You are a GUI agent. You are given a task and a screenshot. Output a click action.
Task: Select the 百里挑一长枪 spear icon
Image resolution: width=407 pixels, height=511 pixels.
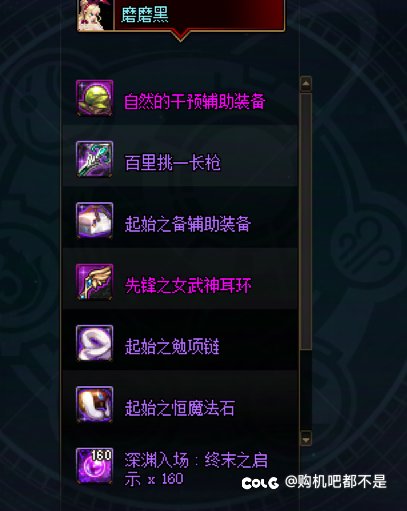click(95, 159)
